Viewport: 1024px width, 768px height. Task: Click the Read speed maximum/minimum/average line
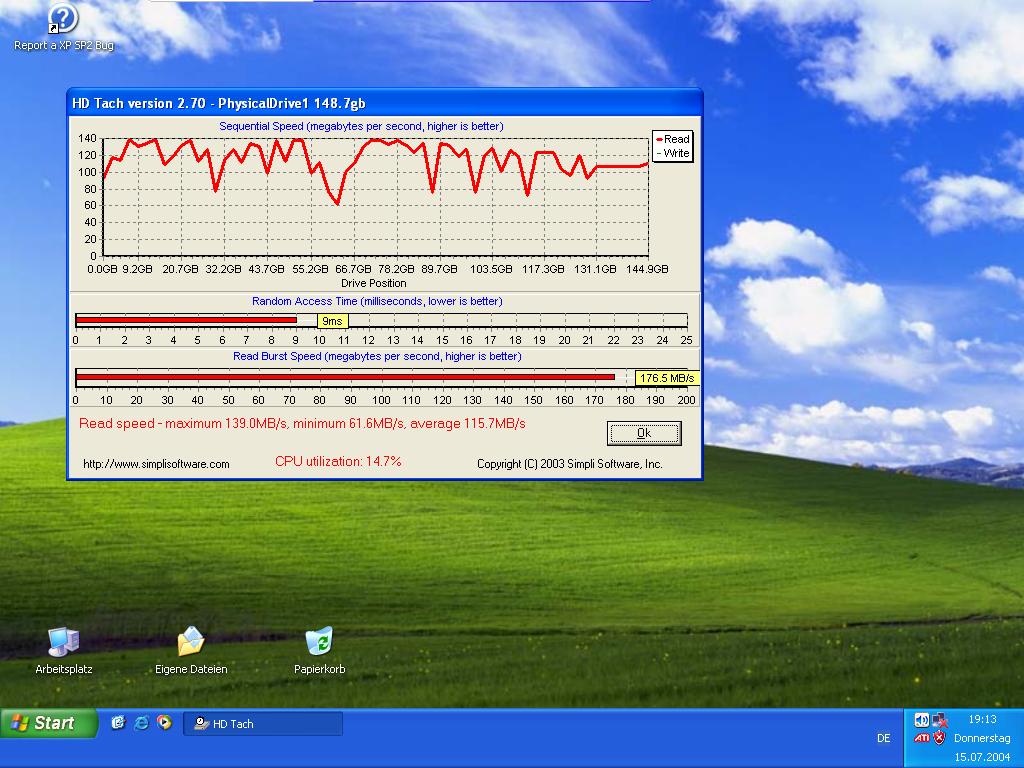[302, 423]
